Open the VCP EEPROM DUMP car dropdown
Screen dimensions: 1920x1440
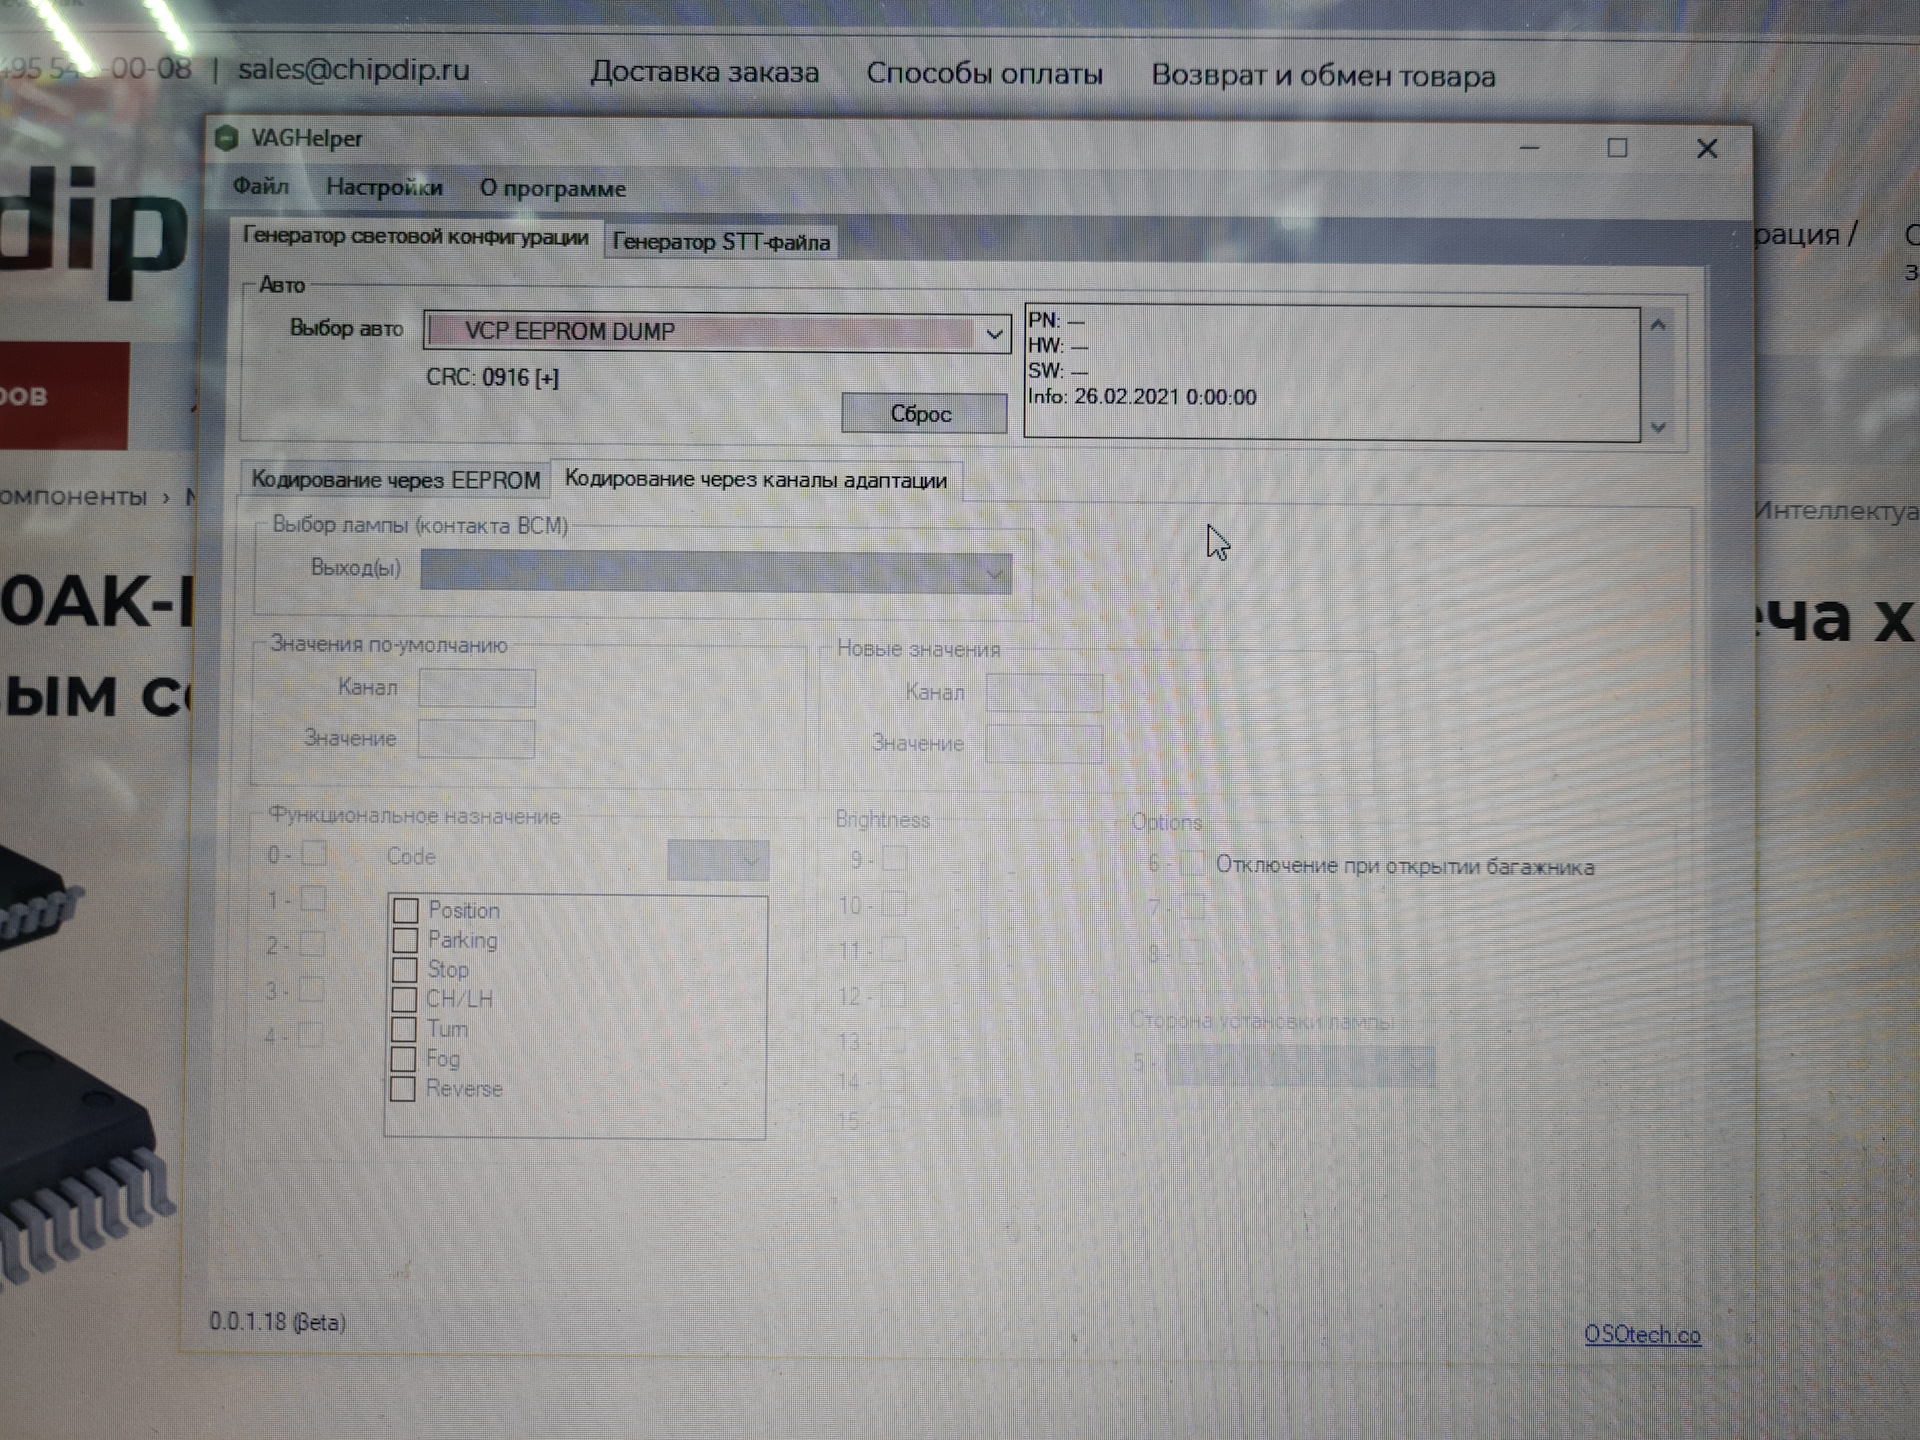pos(993,333)
